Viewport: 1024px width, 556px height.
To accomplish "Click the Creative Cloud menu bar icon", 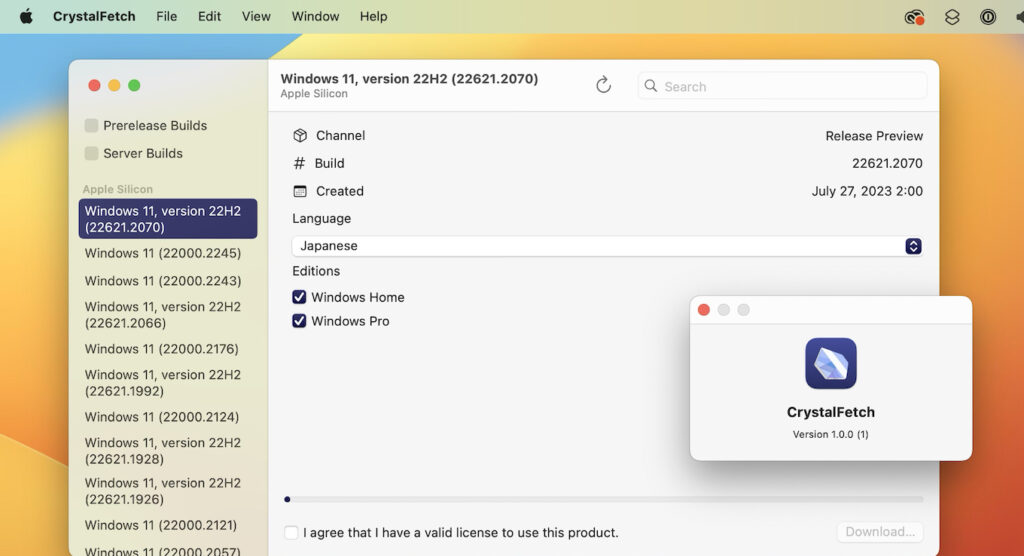I will click(x=914, y=17).
